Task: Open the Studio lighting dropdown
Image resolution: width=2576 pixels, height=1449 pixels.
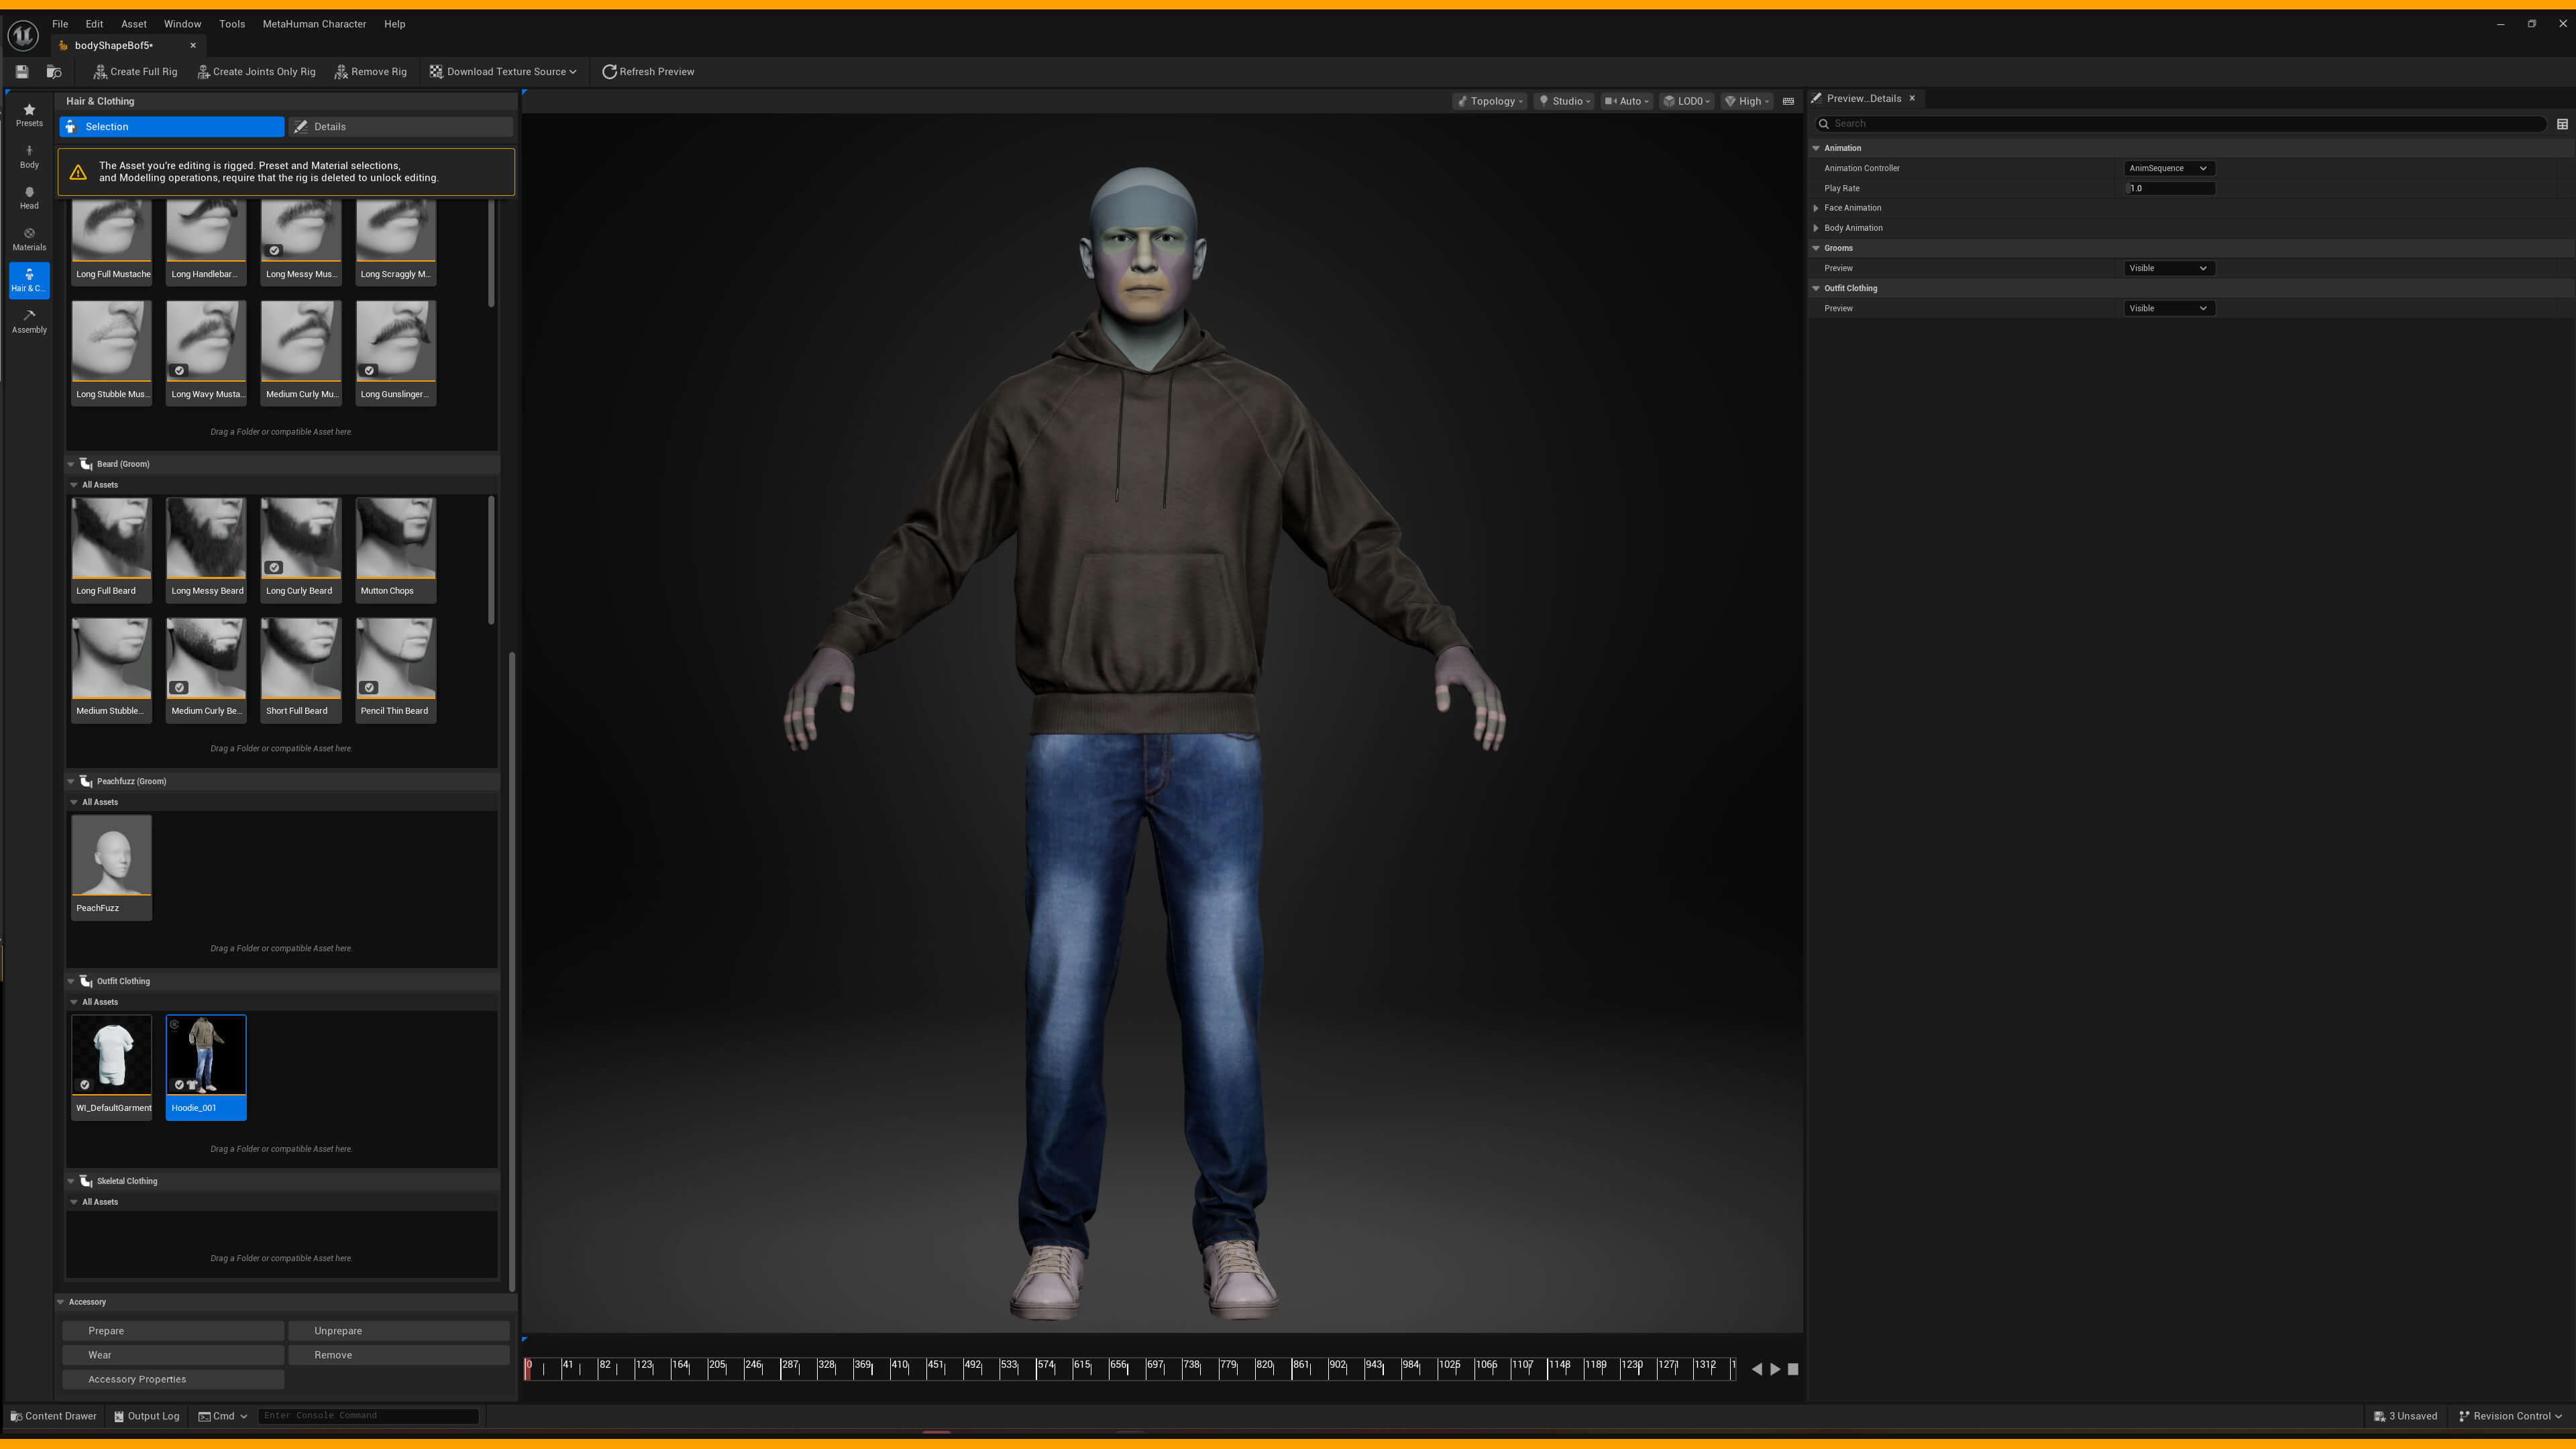Action: coord(1565,101)
